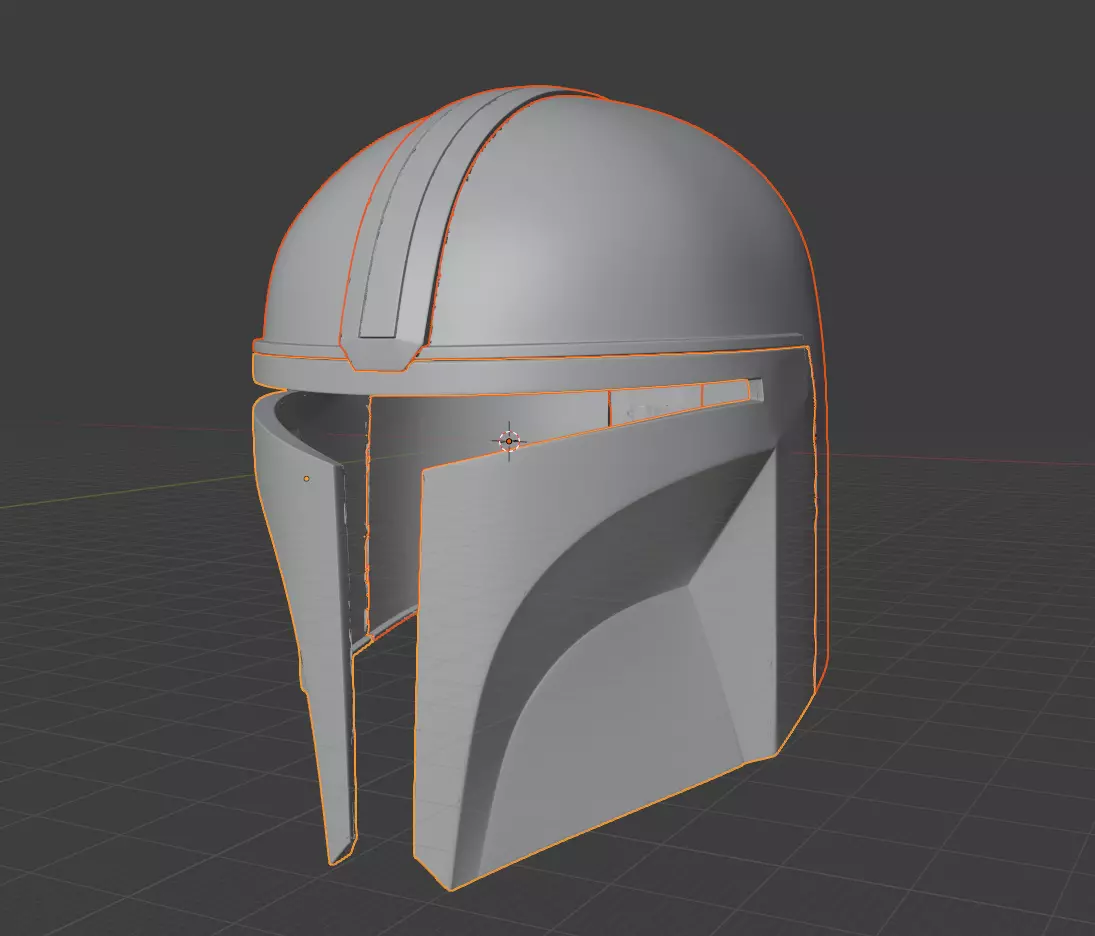This screenshot has width=1095, height=936.
Task: Click the 3D cursor crosshair in viewport
Action: coord(509,441)
